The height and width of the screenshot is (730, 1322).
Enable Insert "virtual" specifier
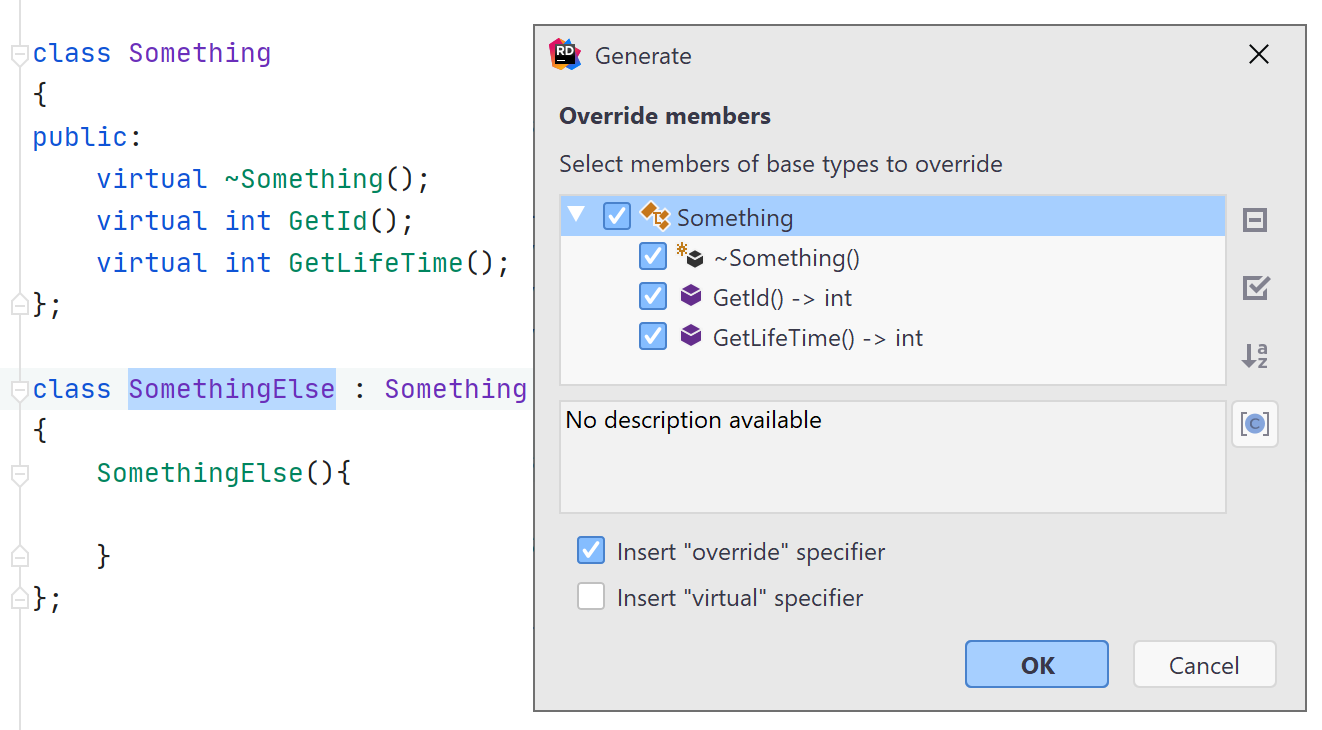pyautogui.click(x=591, y=596)
